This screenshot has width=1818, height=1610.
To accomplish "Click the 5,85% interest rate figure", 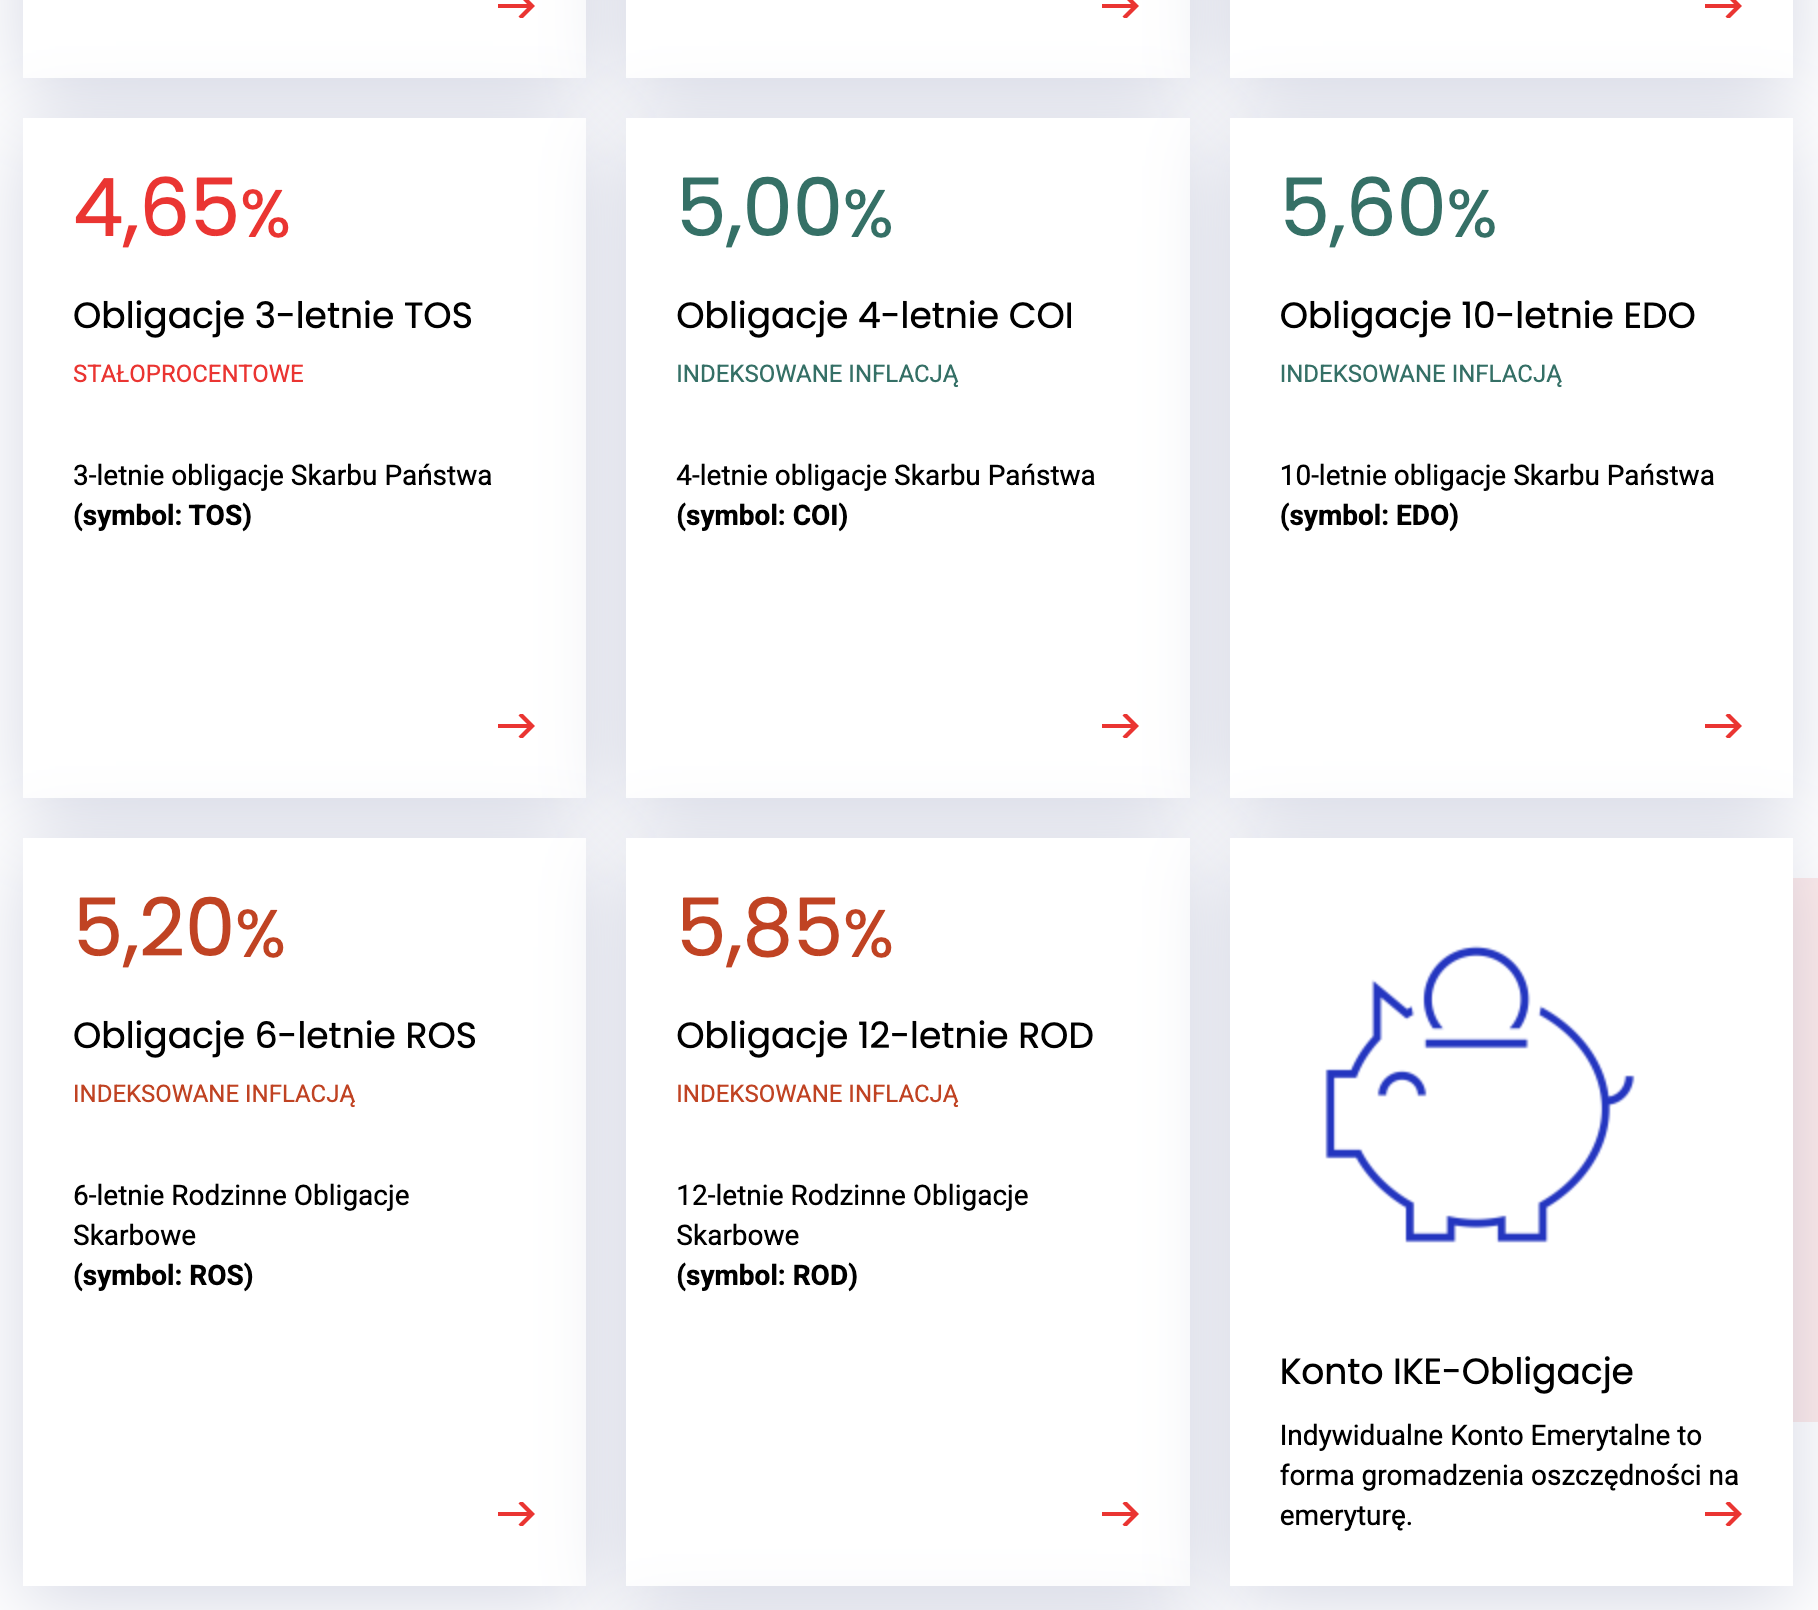I will tap(784, 929).
